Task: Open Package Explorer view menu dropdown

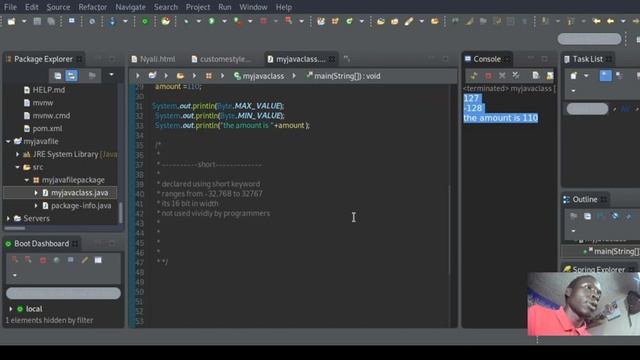Action: tap(111, 75)
